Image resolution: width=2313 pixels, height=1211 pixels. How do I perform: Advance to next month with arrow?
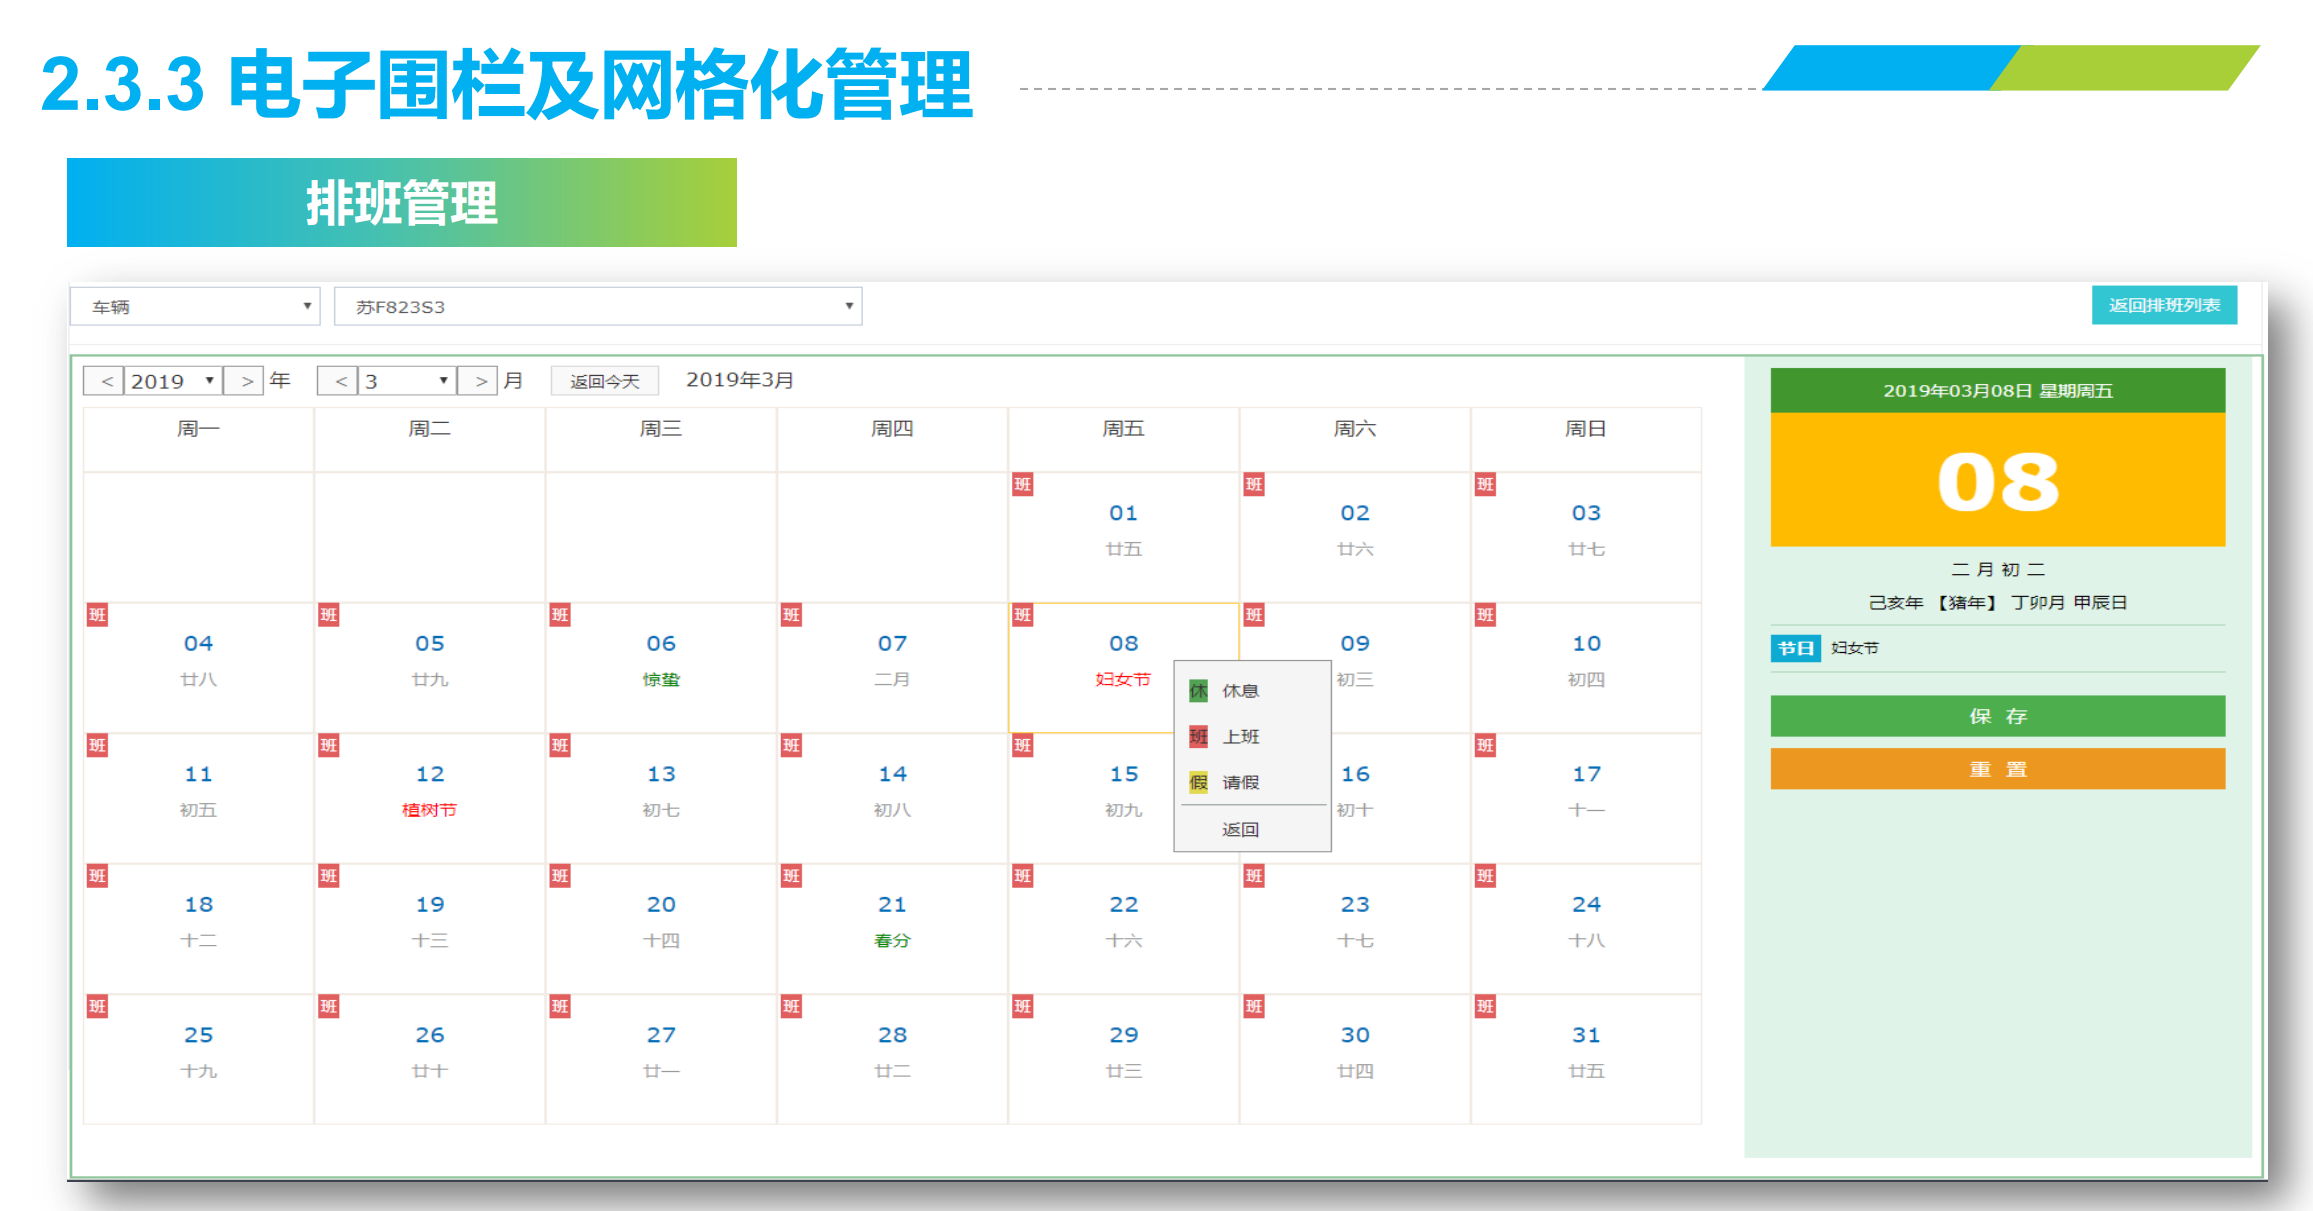479,381
